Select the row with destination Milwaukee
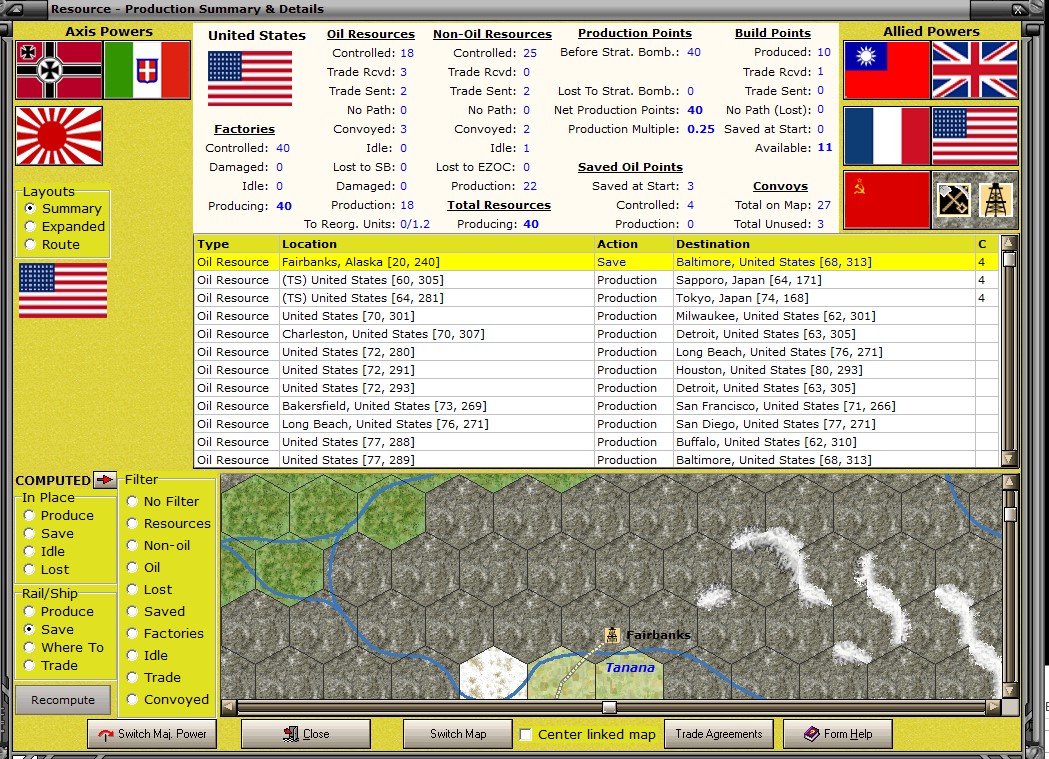 596,316
